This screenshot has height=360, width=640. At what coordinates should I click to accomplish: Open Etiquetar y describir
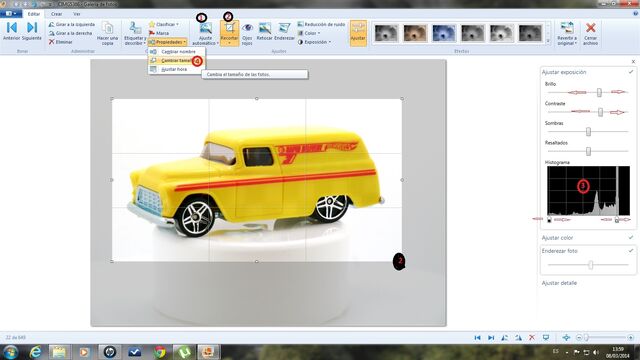pos(135,33)
